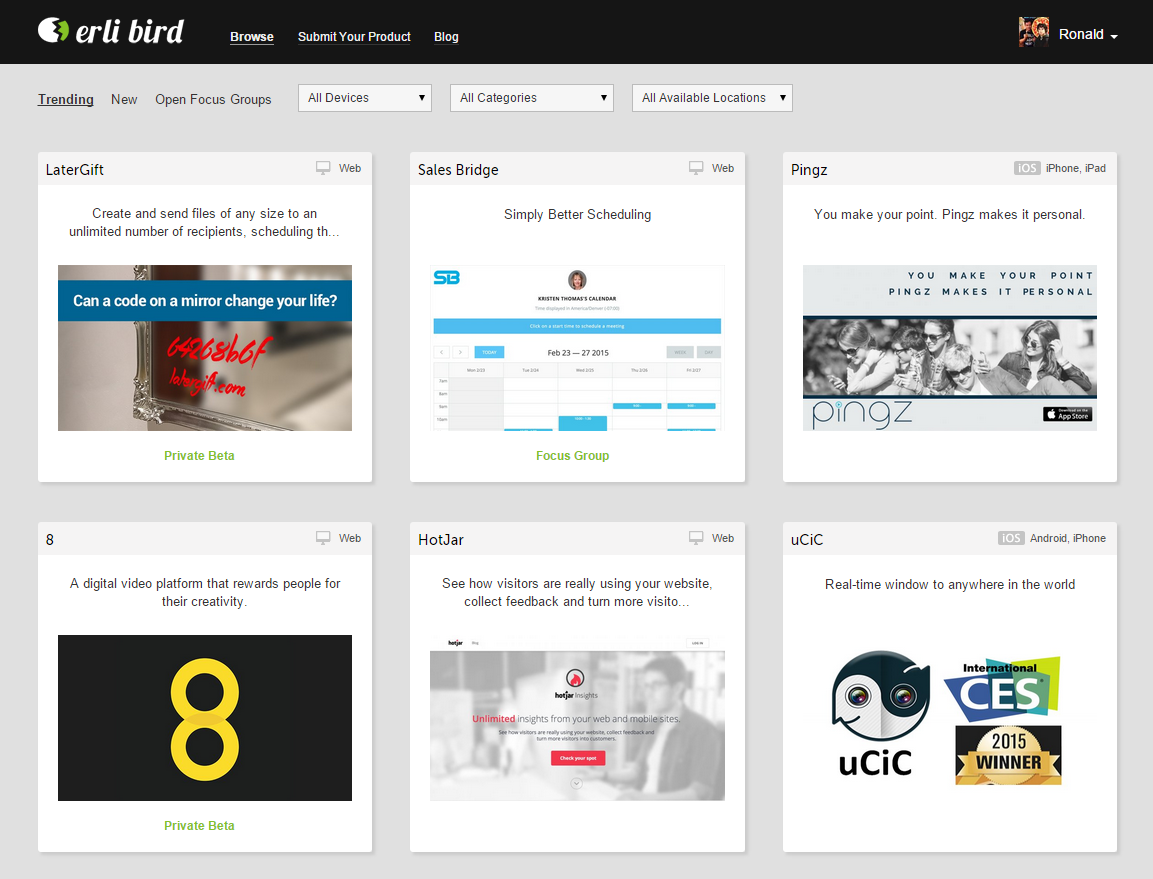The image size is (1153, 879).
Task: Open the All Available Locations dropdown
Action: (x=711, y=97)
